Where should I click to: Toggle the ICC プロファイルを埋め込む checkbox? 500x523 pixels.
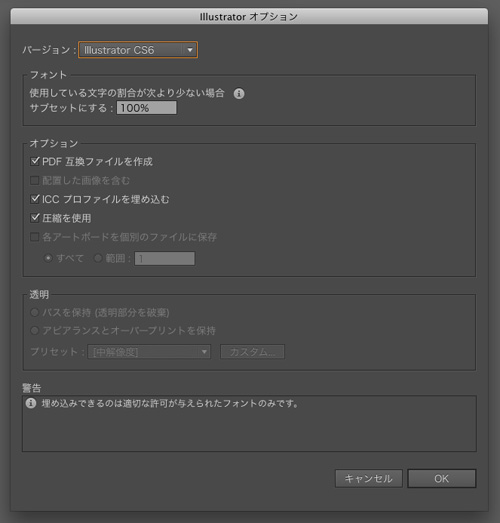(x=35, y=199)
